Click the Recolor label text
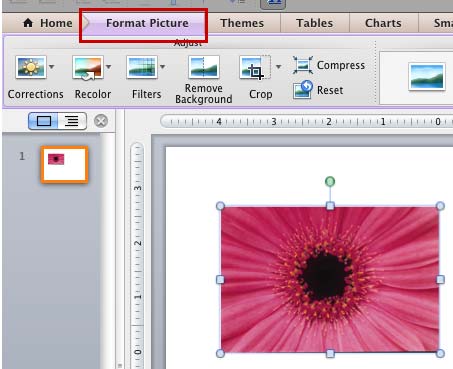Screen dimensions: 453x369 93,94
